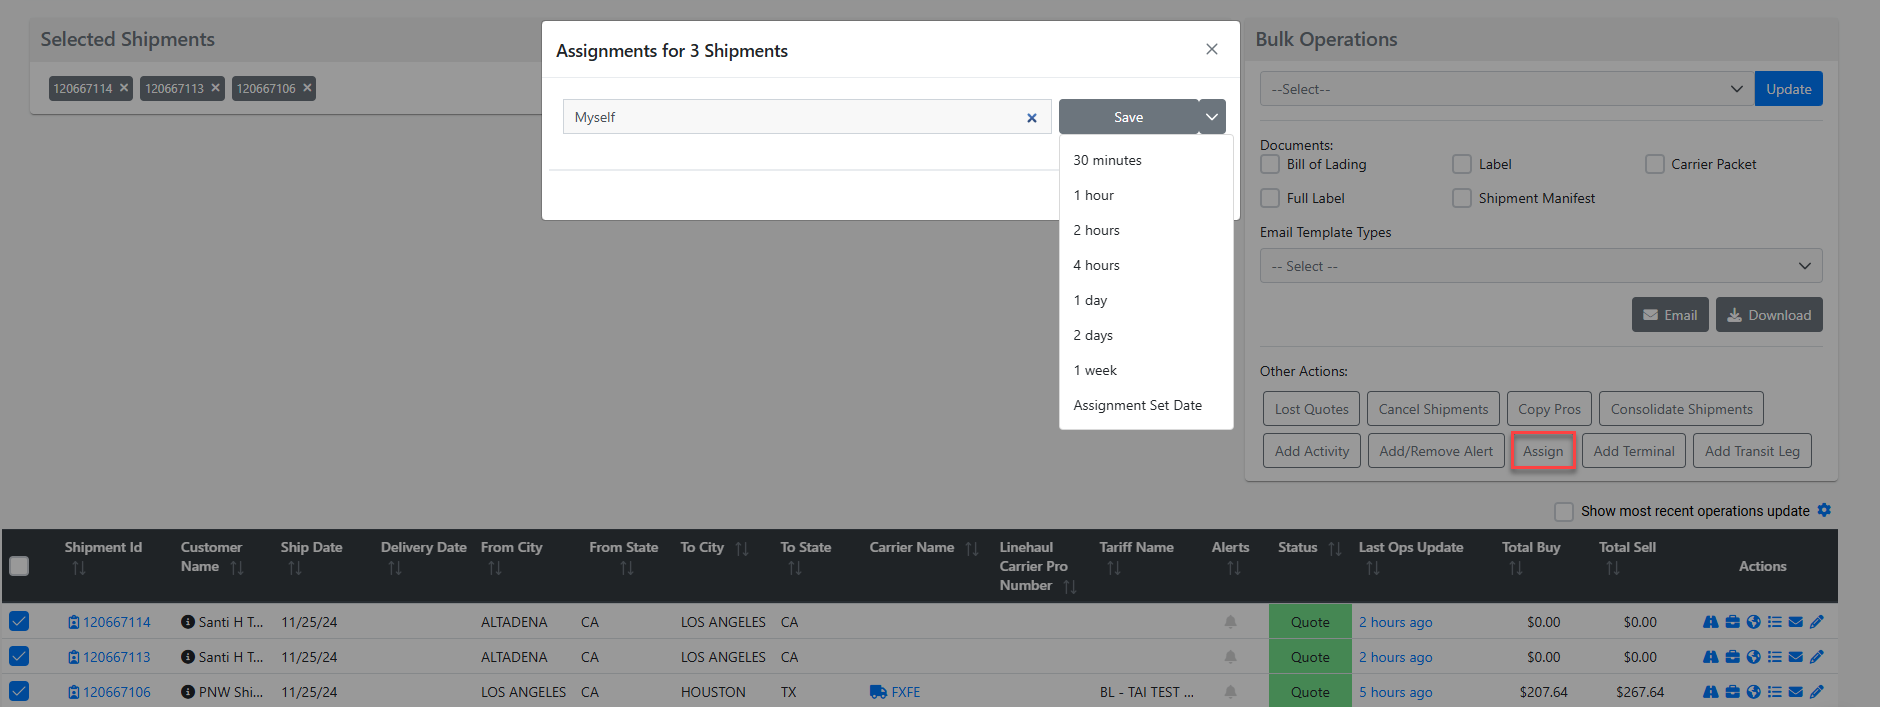Sort by Shipment Id column
This screenshot has width=1880, height=707.
click(x=79, y=568)
